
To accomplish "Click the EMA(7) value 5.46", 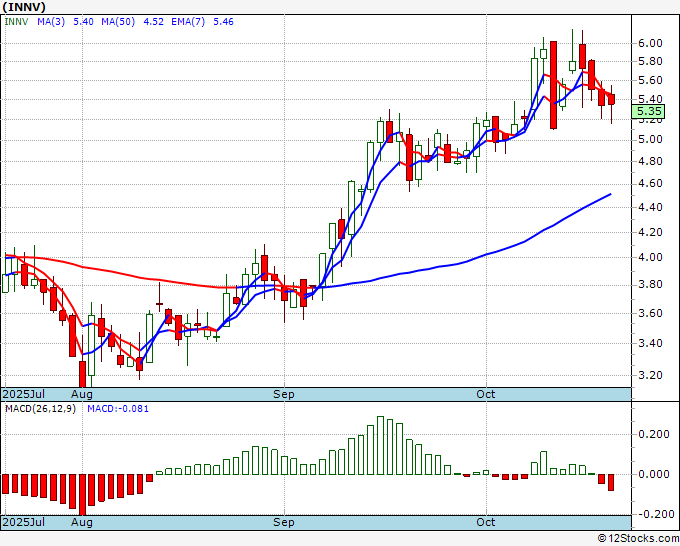I will (x=223, y=22).
